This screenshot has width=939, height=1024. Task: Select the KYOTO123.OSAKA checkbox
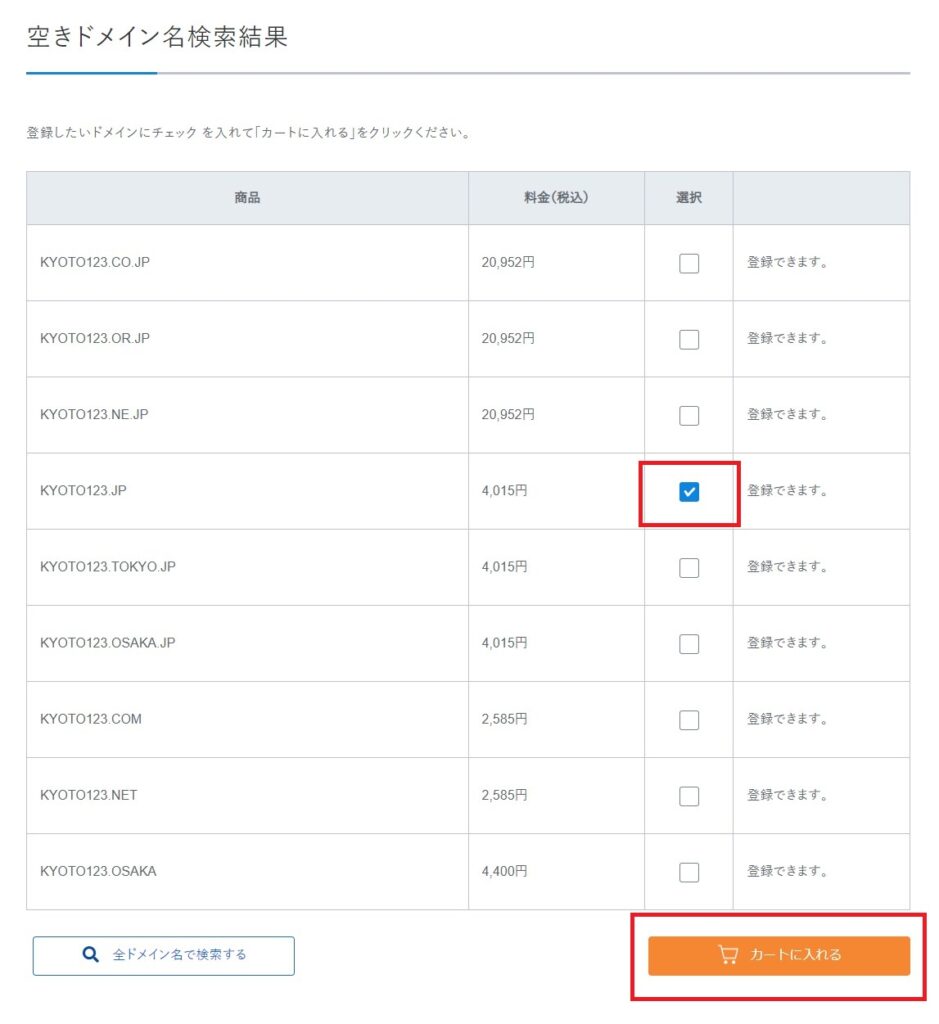point(688,871)
